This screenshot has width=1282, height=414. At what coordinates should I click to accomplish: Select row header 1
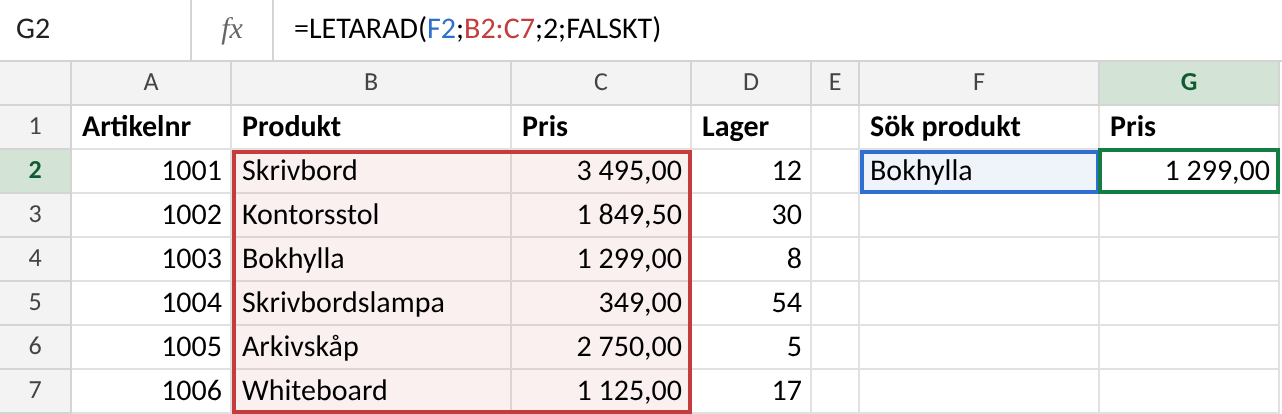(35, 127)
